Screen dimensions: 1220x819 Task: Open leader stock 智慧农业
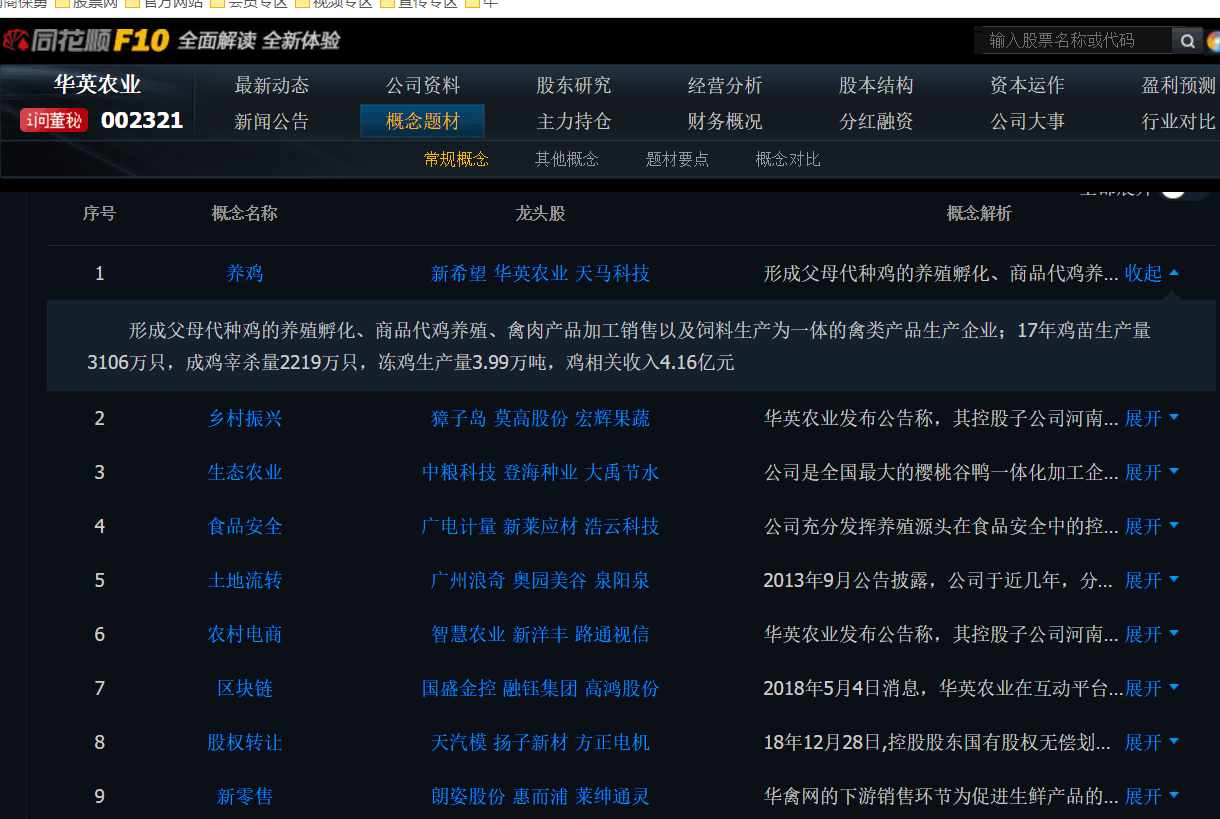(x=468, y=634)
